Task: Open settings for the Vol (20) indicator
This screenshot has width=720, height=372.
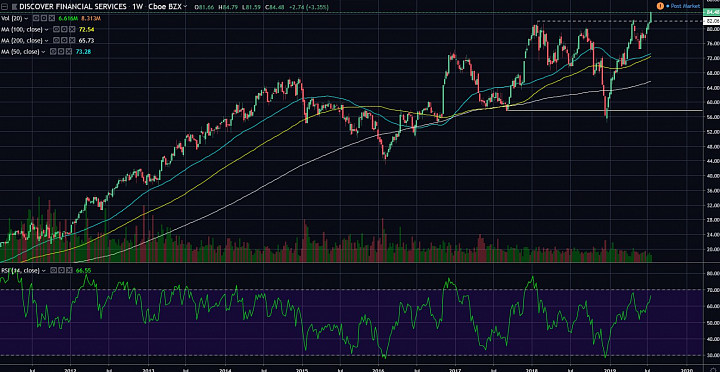Action: 44,18
